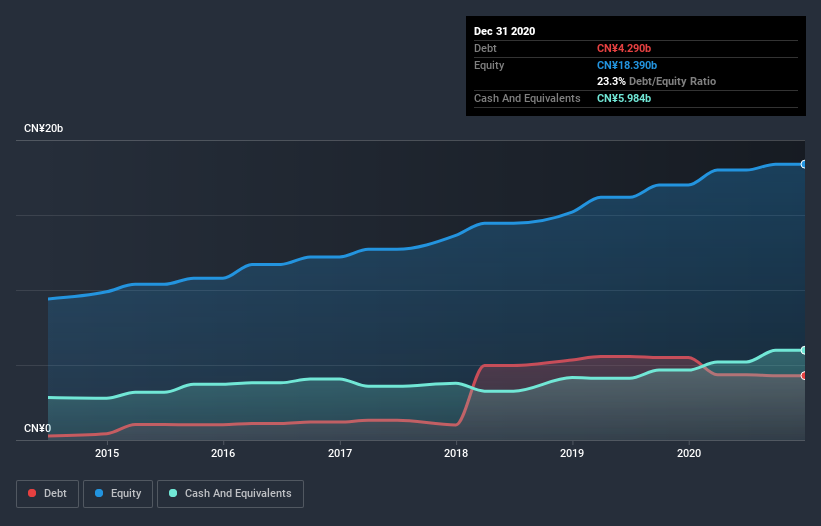Toggle the Equity series legend button

point(118,494)
